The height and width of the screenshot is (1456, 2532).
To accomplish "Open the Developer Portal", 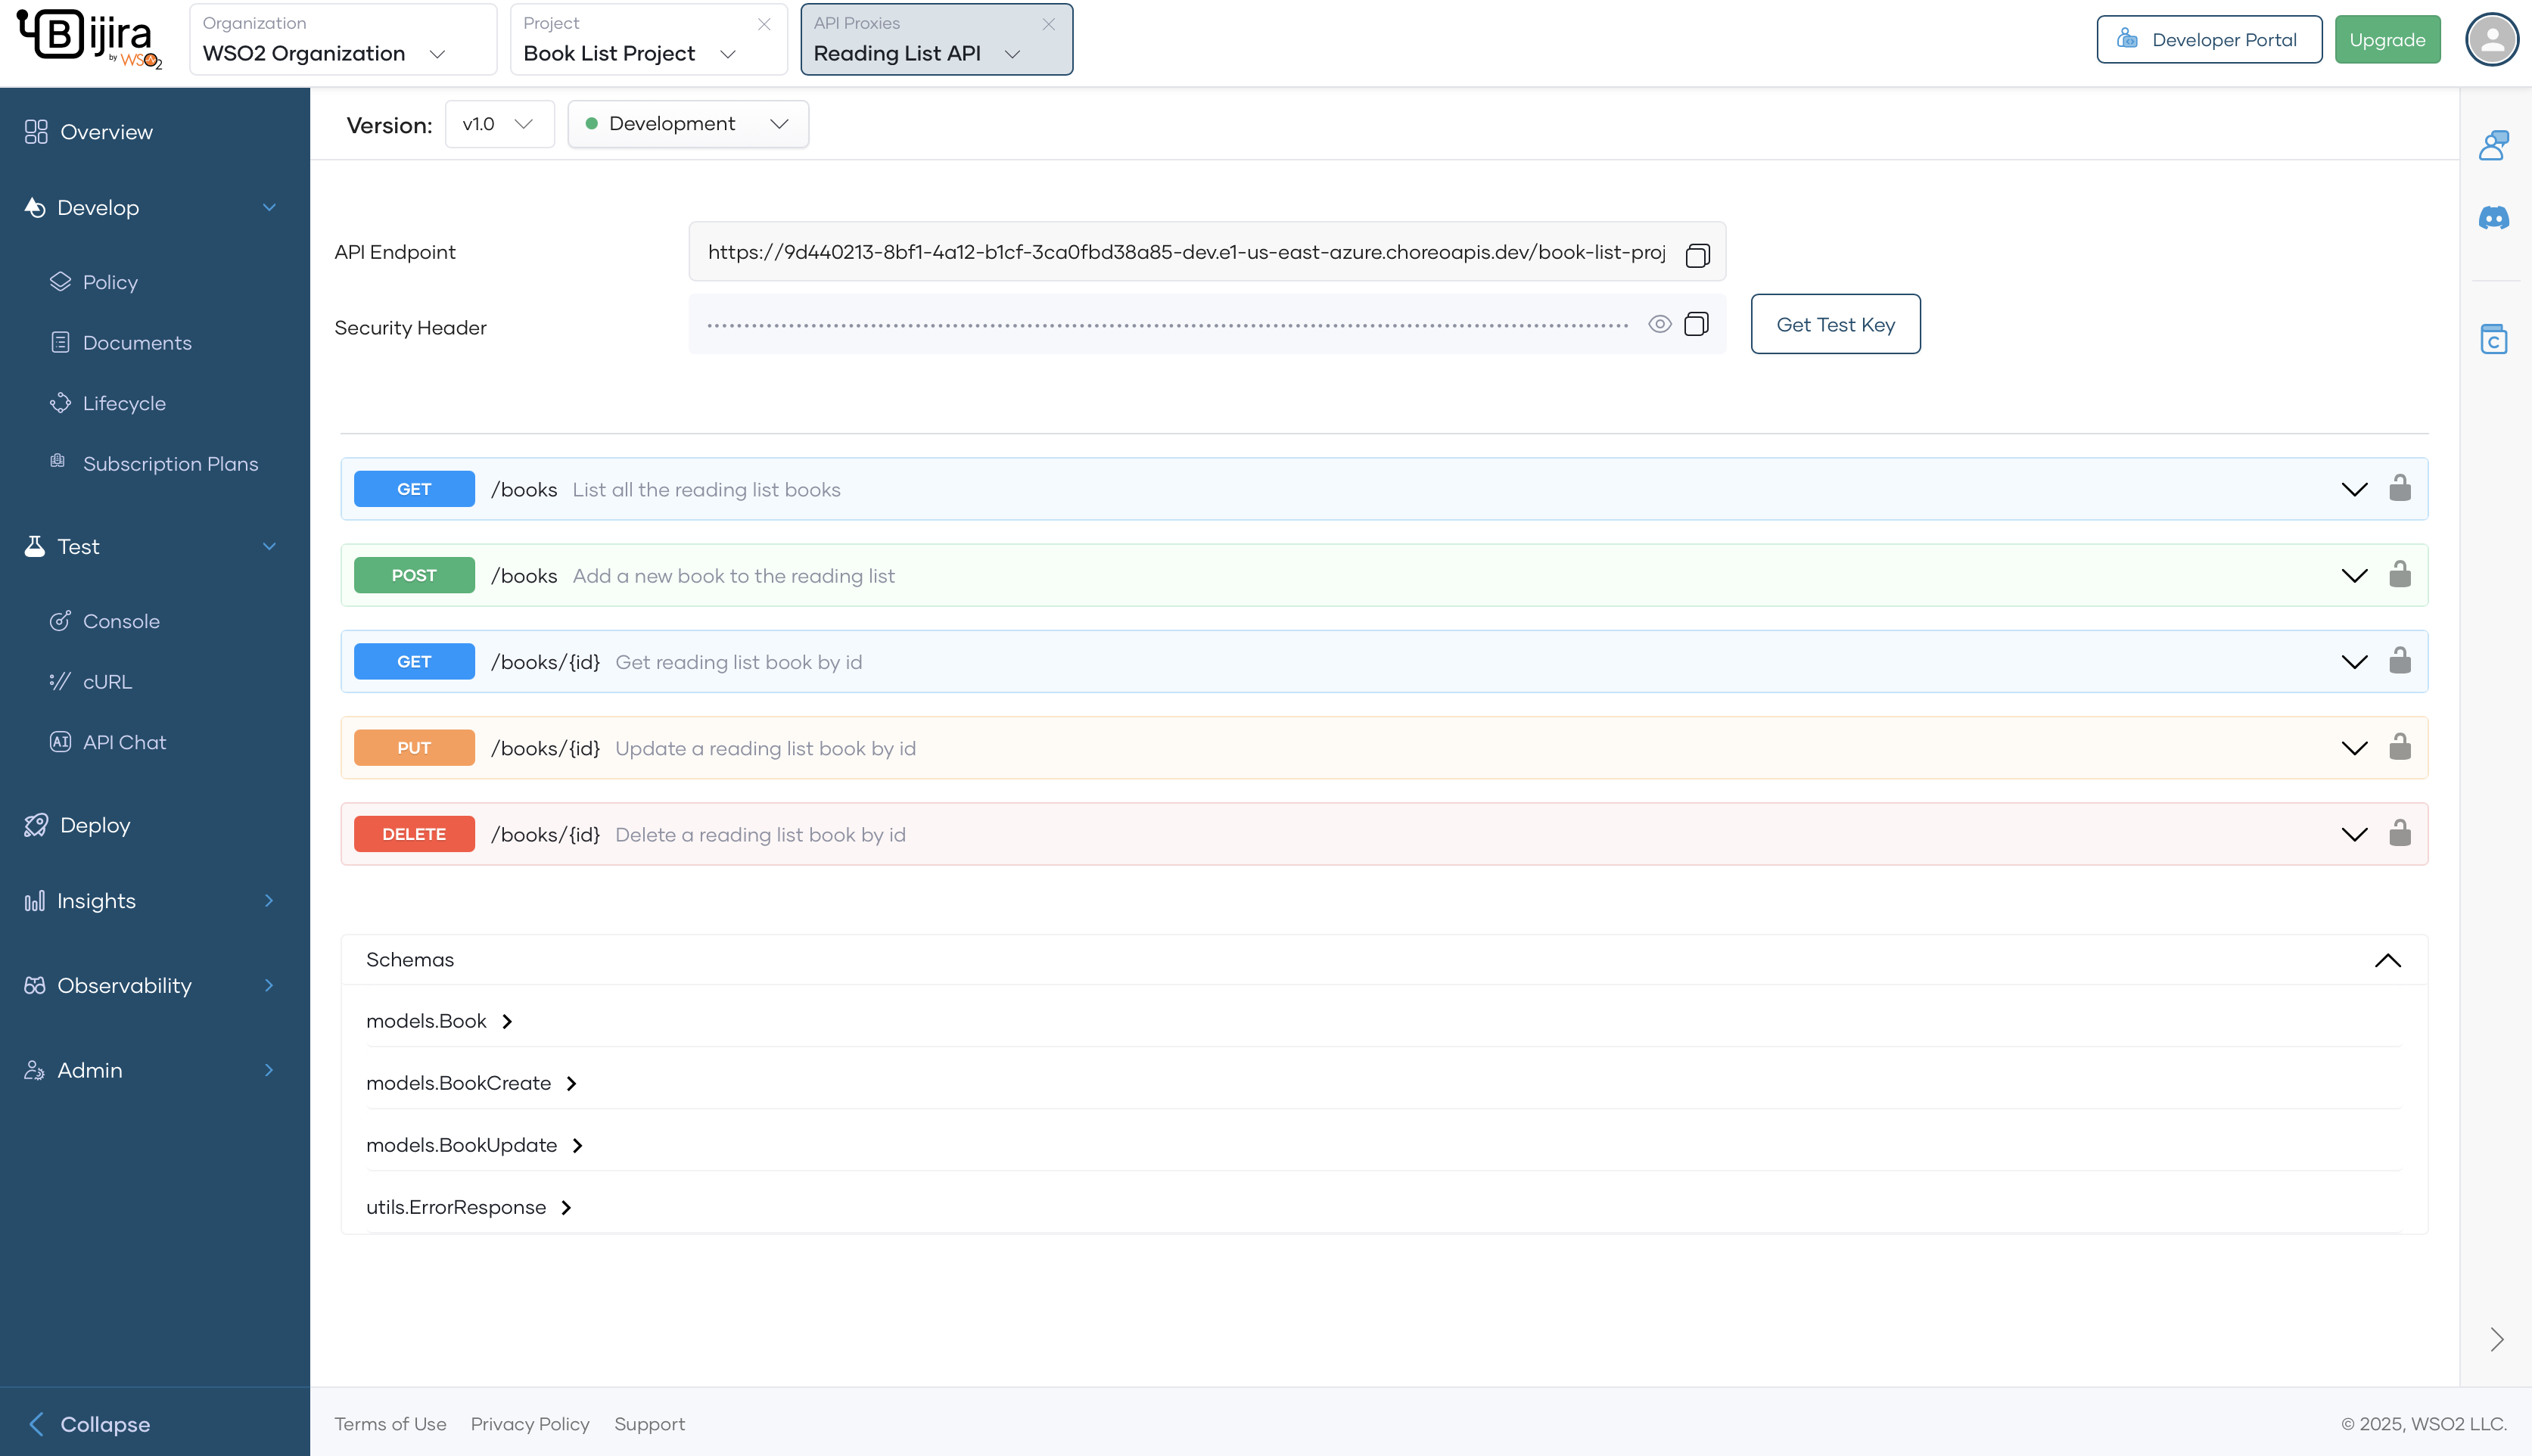I will coord(2208,40).
